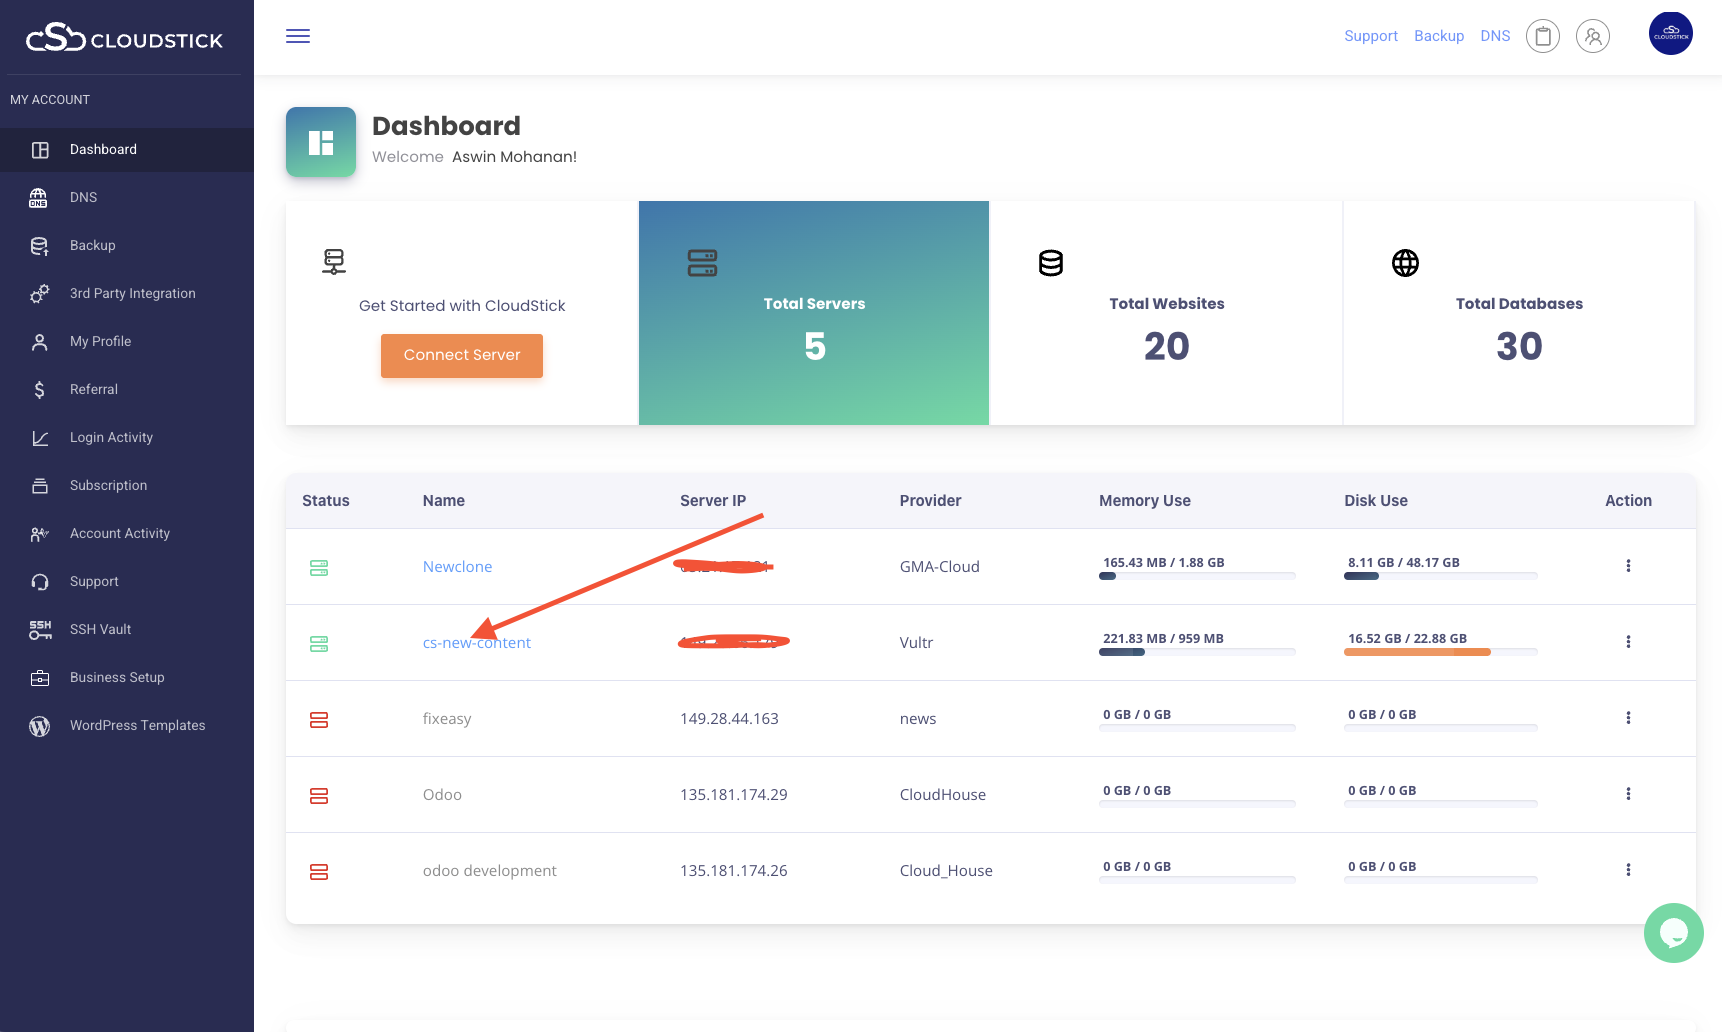Open the user account icon in header
Image resolution: width=1722 pixels, height=1032 pixels.
pyautogui.click(x=1592, y=37)
